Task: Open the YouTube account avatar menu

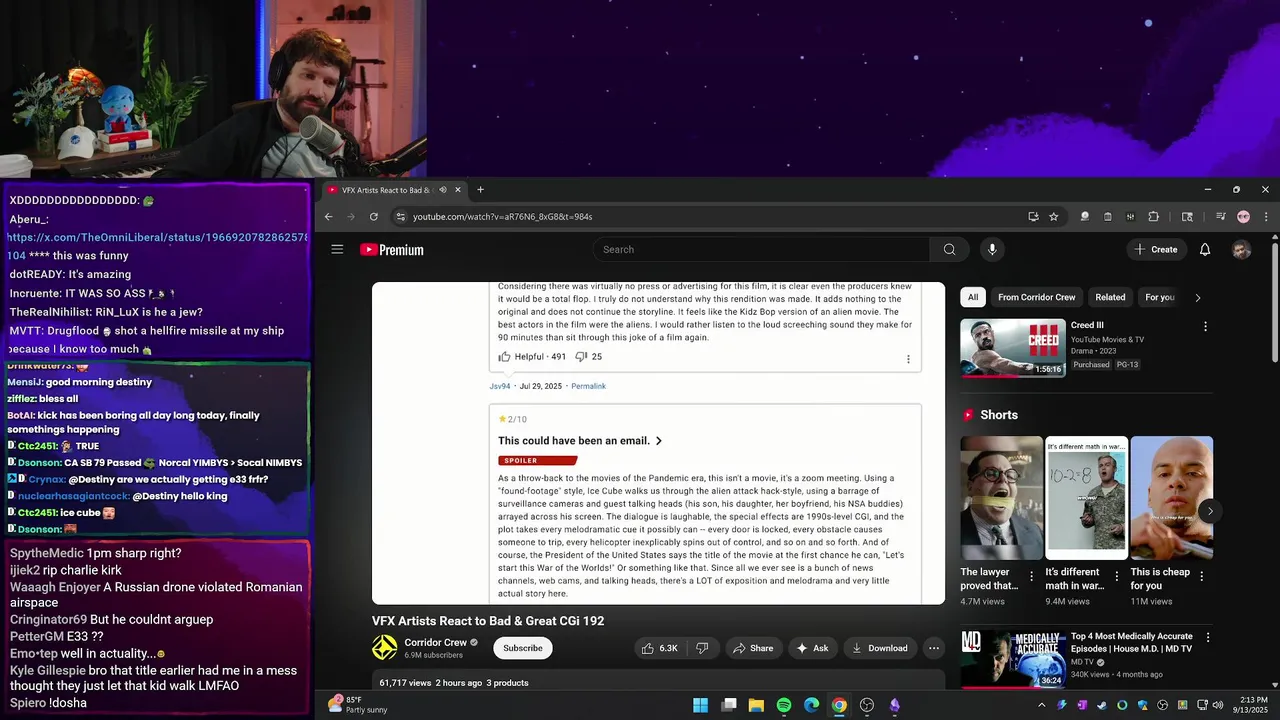Action: pos(1241,250)
